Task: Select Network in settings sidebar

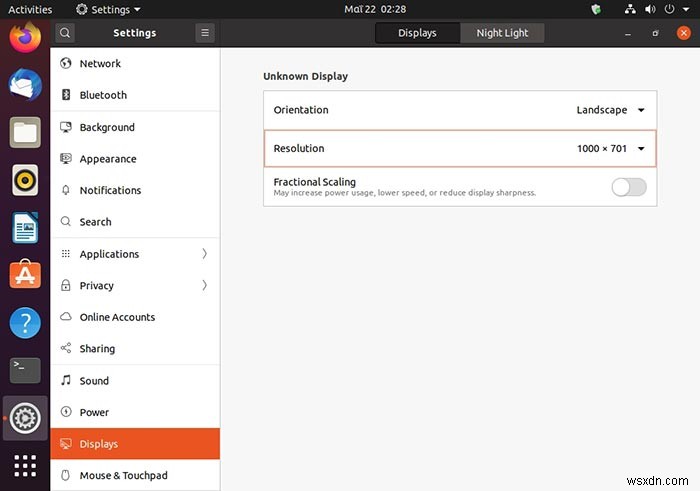Action: [x=135, y=63]
